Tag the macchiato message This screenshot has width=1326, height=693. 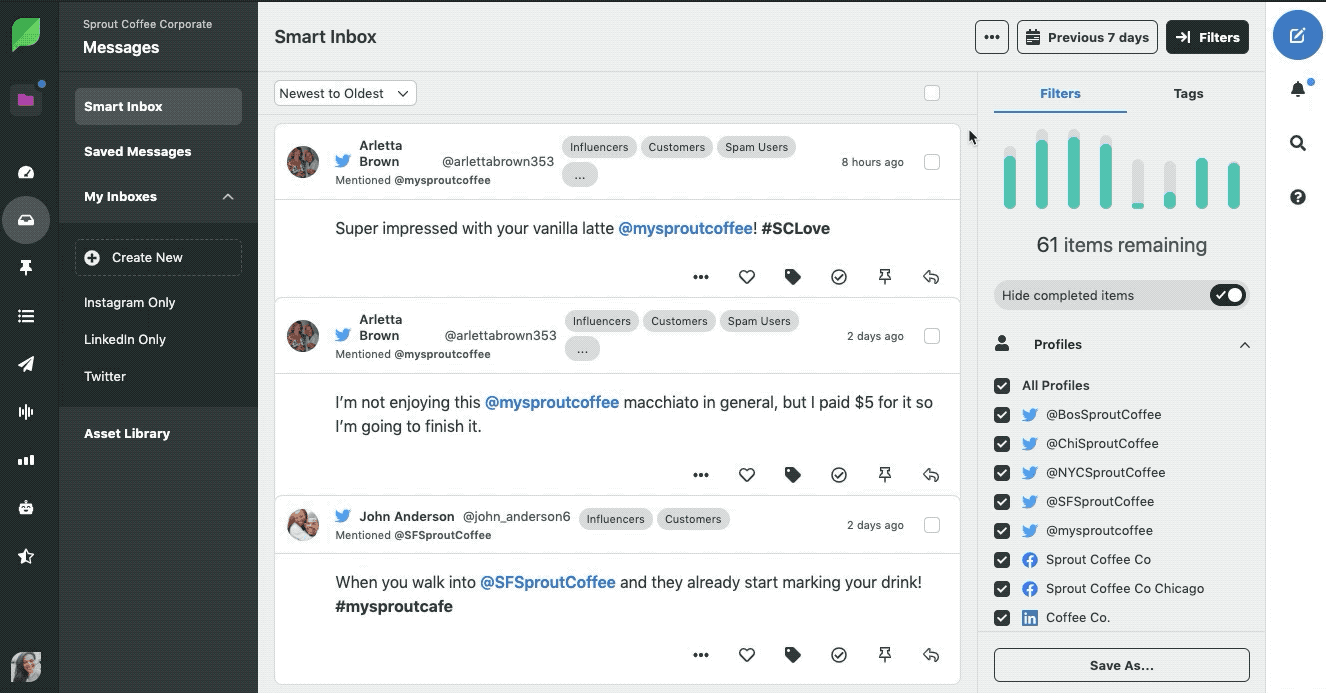(792, 475)
